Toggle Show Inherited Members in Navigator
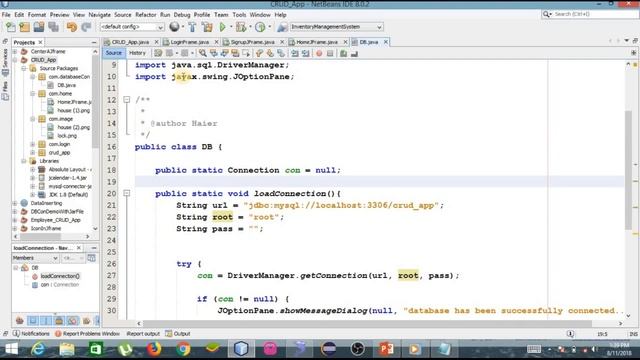 tap(20, 320)
